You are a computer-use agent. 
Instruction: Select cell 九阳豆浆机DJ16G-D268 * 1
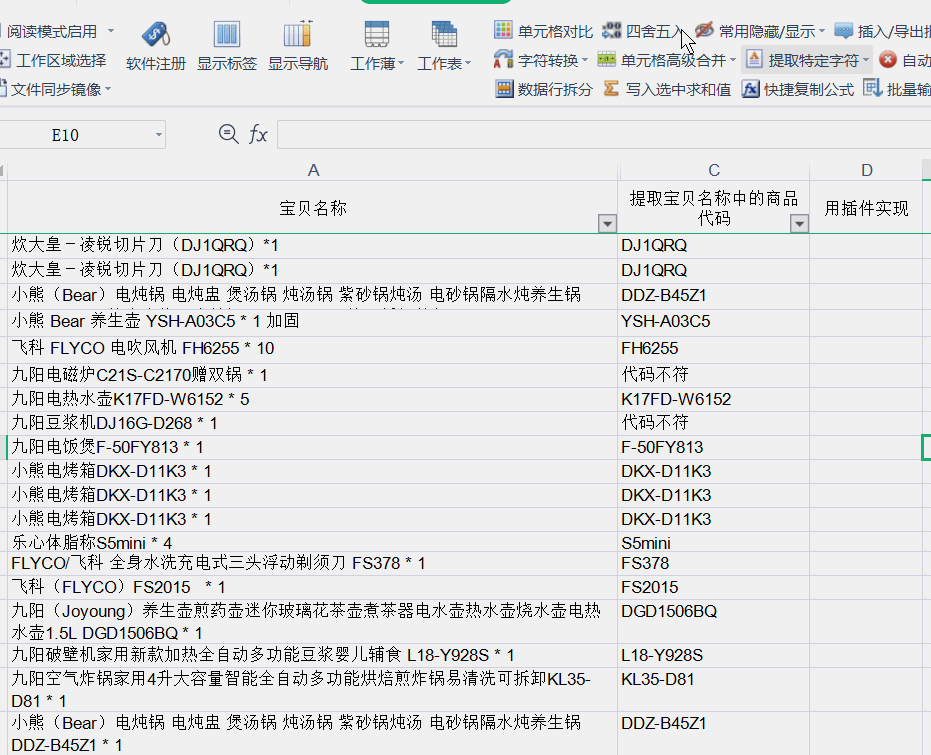[313, 424]
